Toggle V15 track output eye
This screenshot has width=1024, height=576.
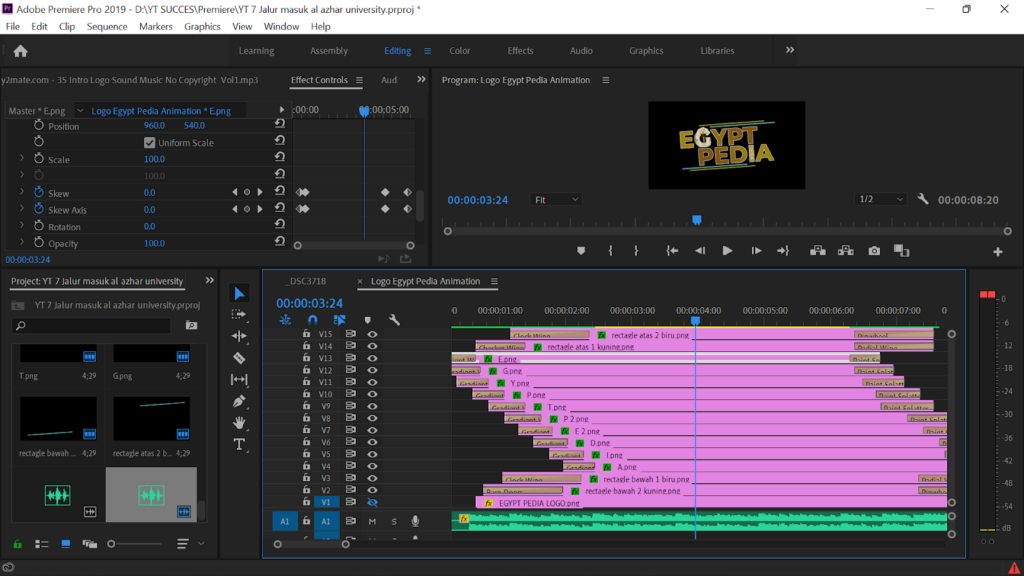[372, 334]
